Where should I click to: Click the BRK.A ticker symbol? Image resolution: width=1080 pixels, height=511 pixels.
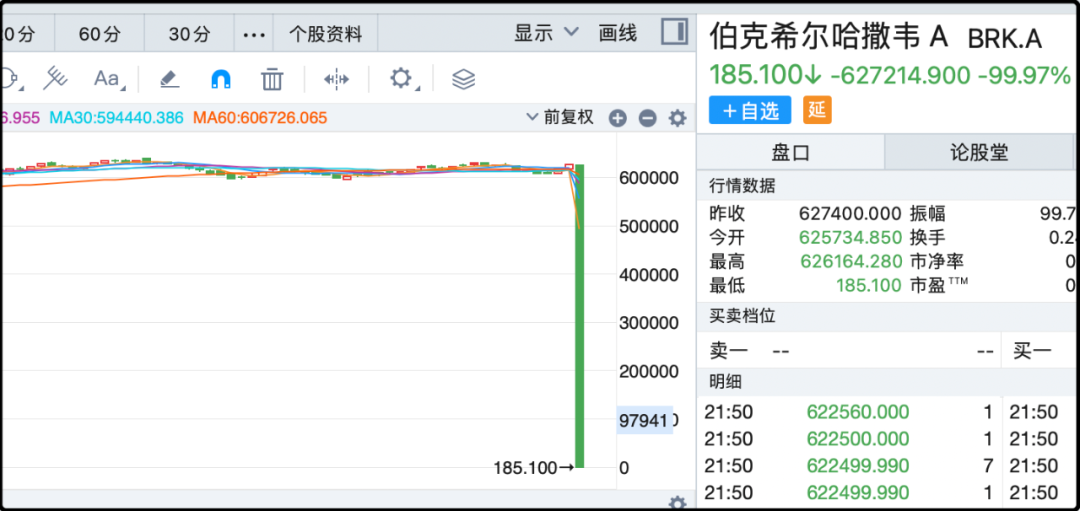tap(1004, 39)
